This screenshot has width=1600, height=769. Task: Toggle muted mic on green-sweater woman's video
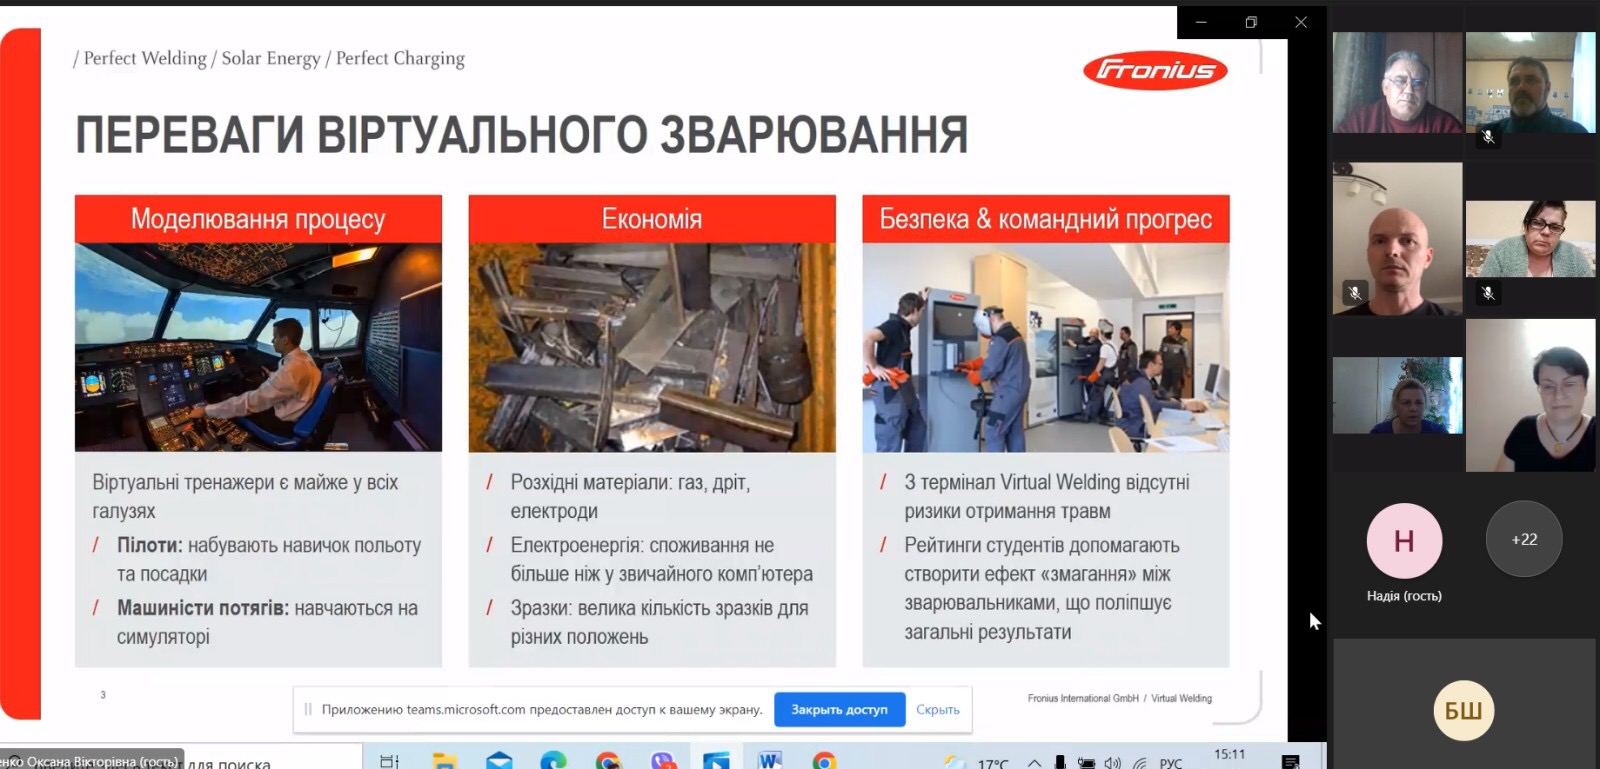coord(1488,293)
